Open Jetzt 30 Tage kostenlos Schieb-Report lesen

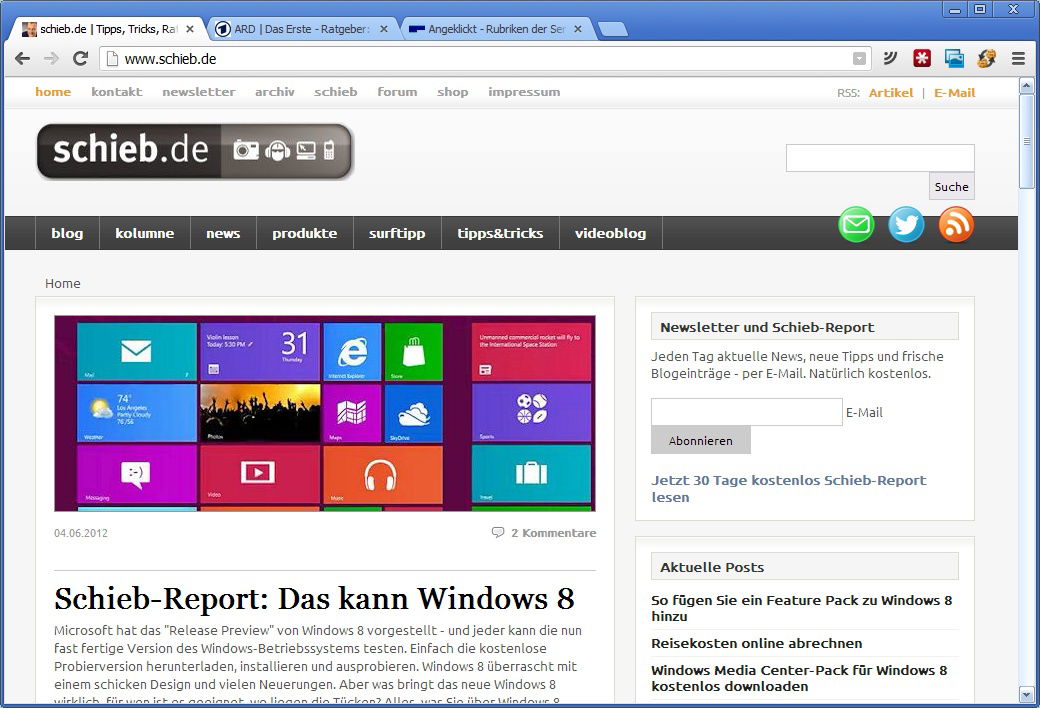pyautogui.click(x=789, y=488)
